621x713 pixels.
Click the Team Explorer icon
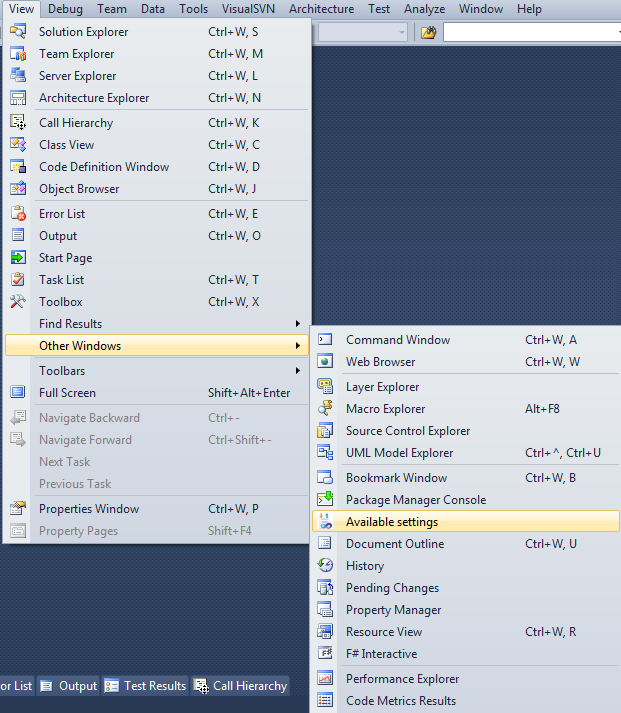click(x=18, y=54)
